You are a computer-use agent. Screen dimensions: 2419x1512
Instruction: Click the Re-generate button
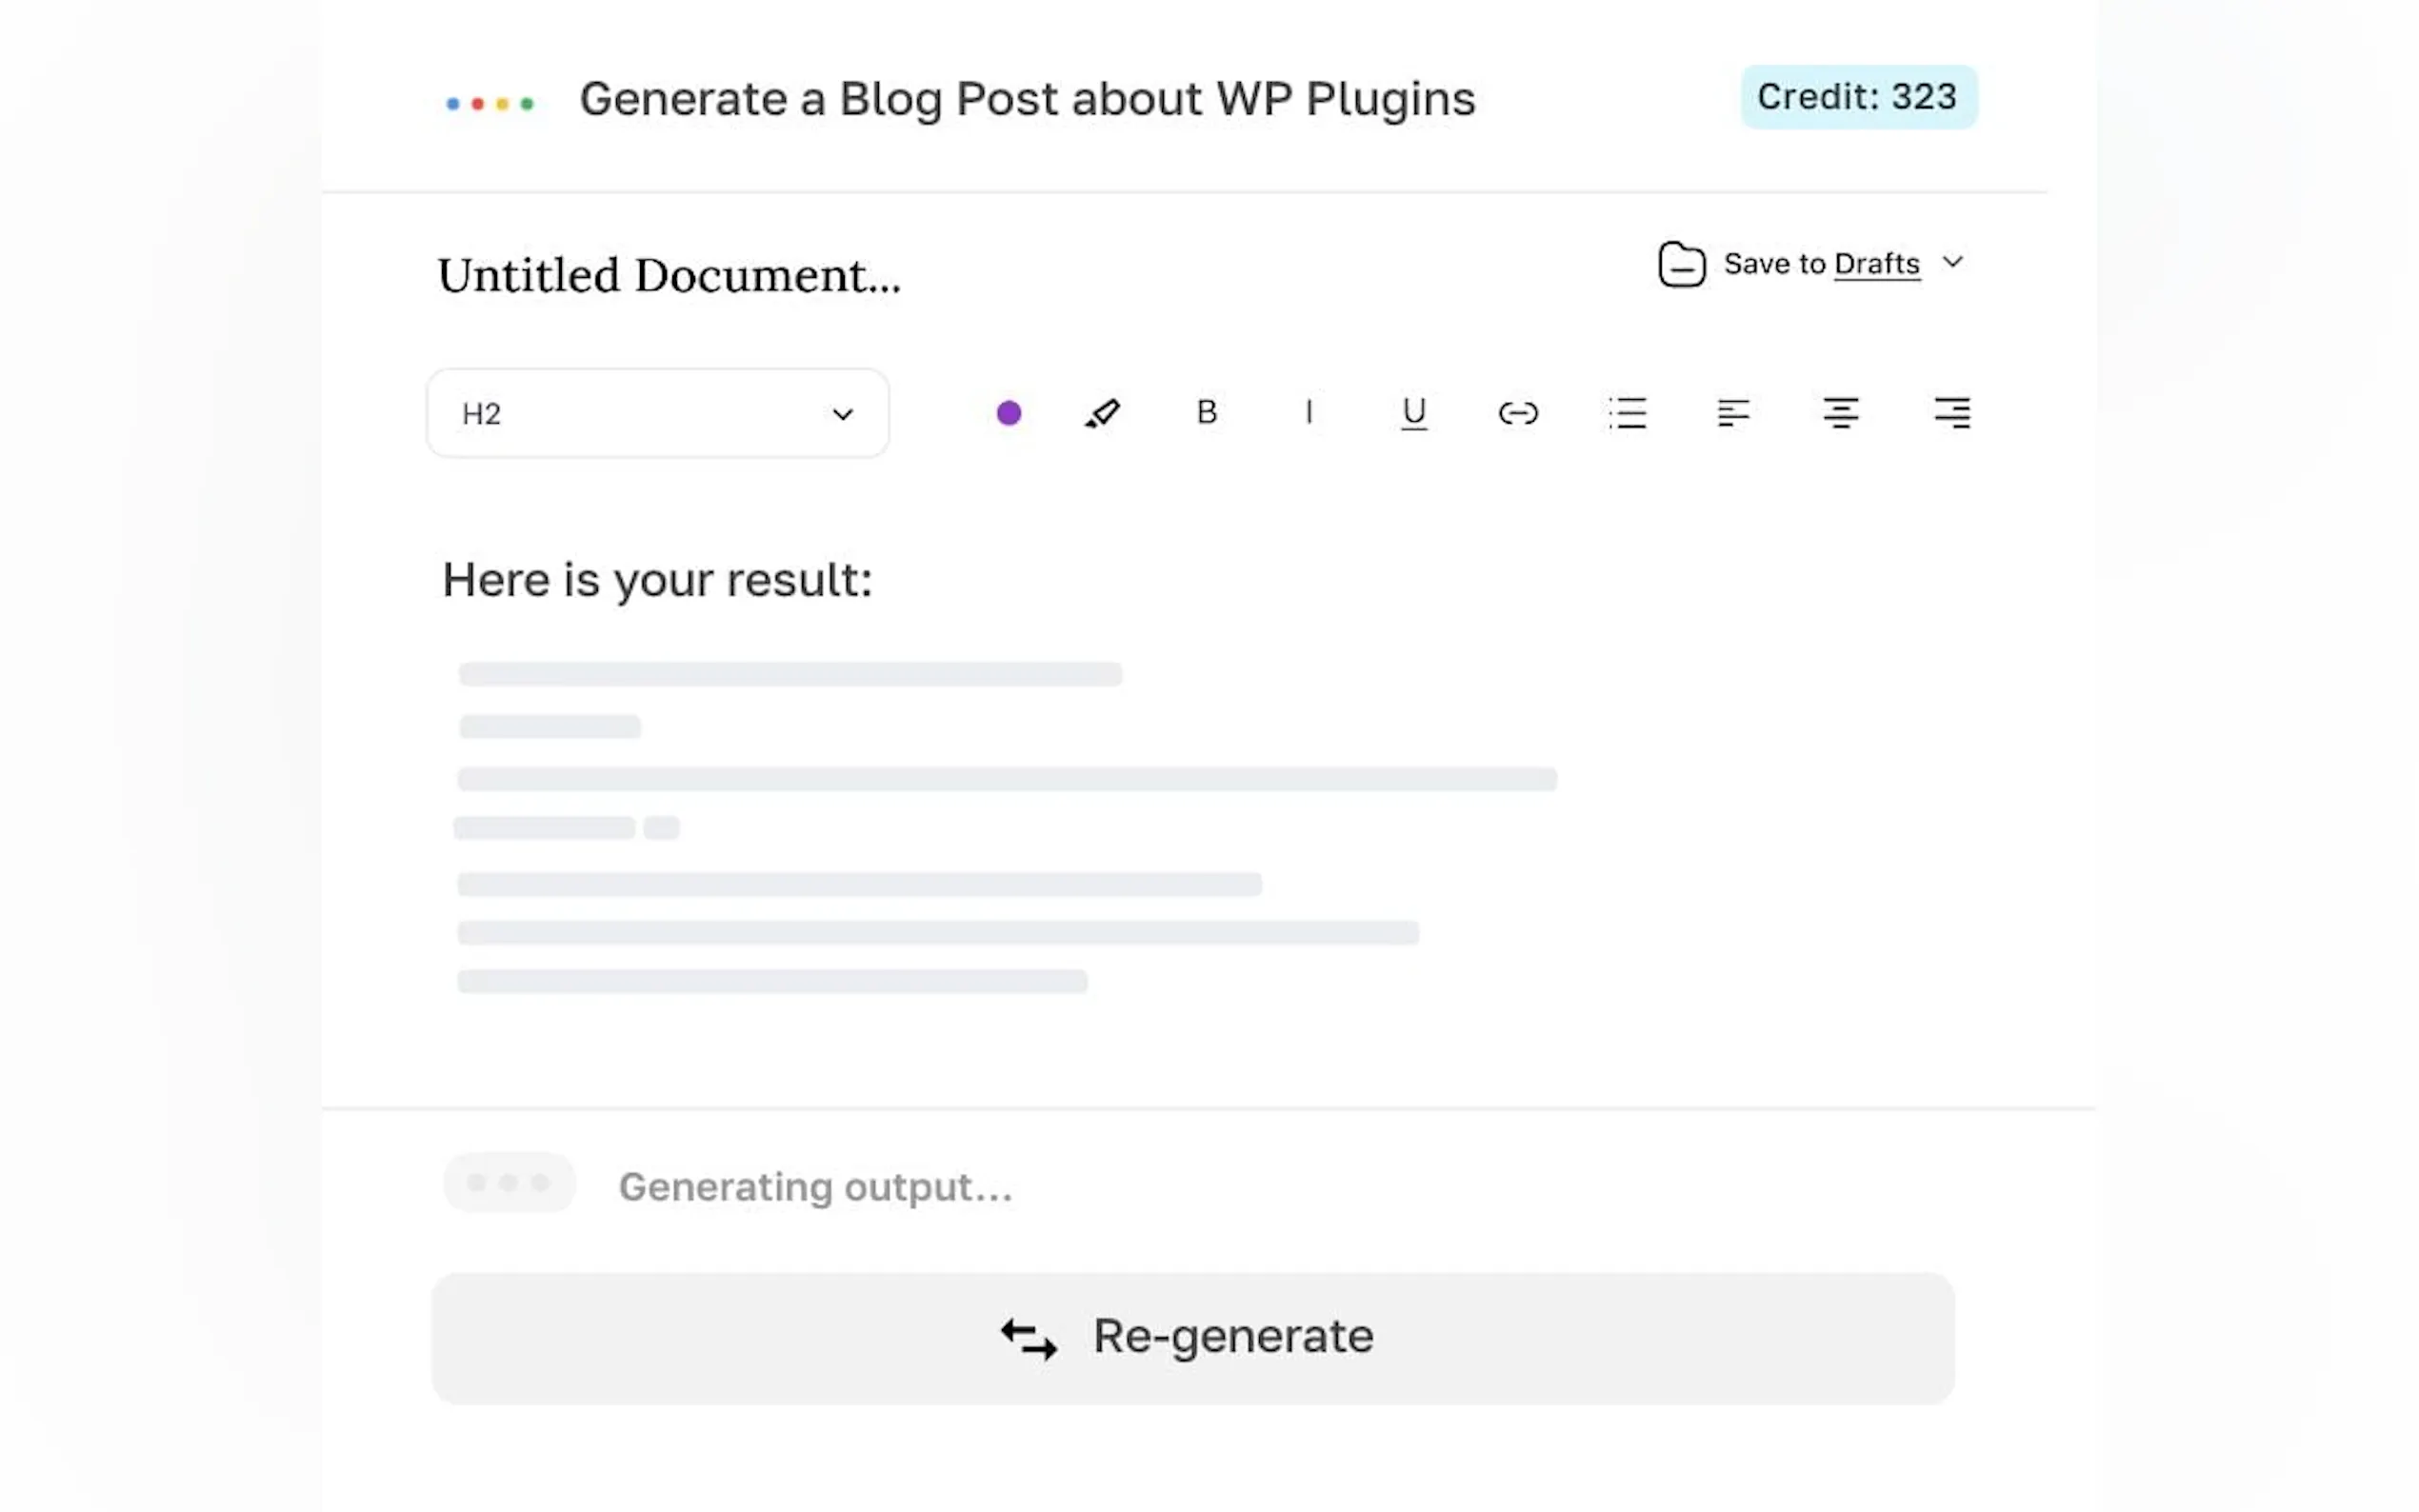[1192, 1337]
